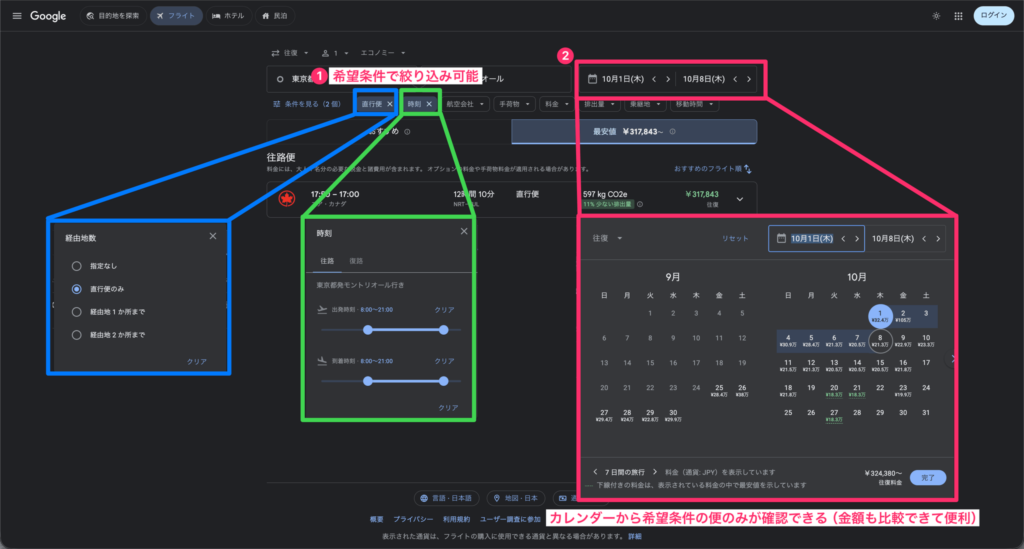Click the info icon next to 最安値
The image size is (1024, 549).
673,131
